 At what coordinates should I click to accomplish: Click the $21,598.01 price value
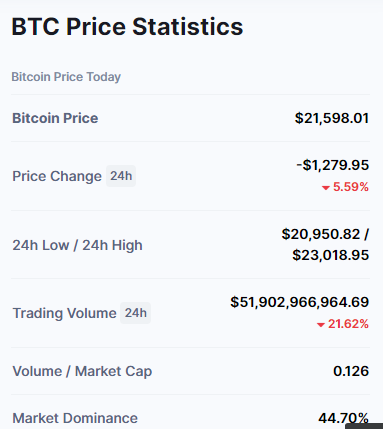tap(332, 118)
